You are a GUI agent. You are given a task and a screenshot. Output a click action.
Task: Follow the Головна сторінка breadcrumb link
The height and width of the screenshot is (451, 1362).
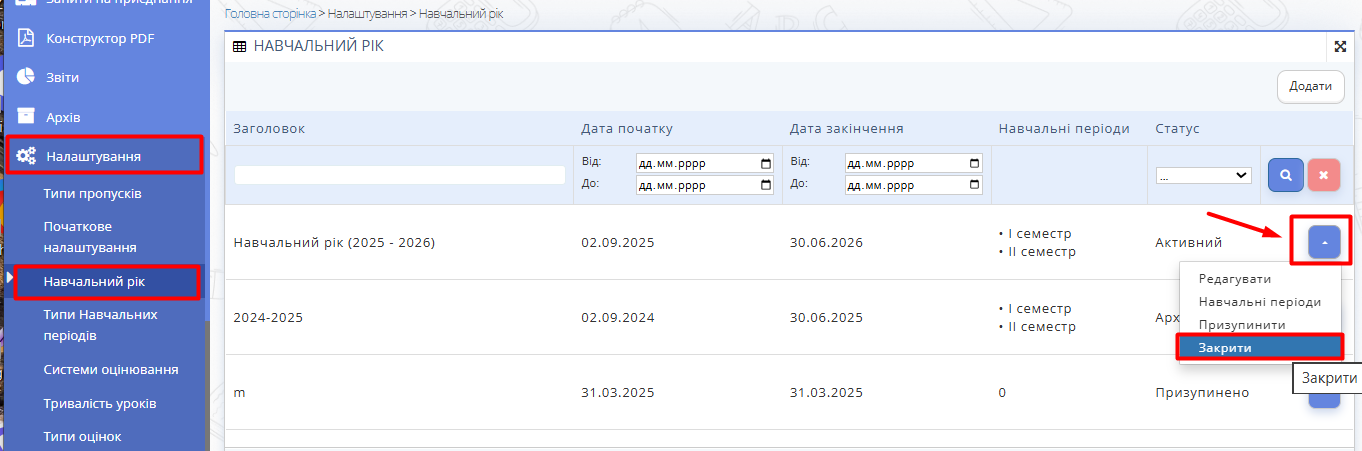tap(270, 14)
